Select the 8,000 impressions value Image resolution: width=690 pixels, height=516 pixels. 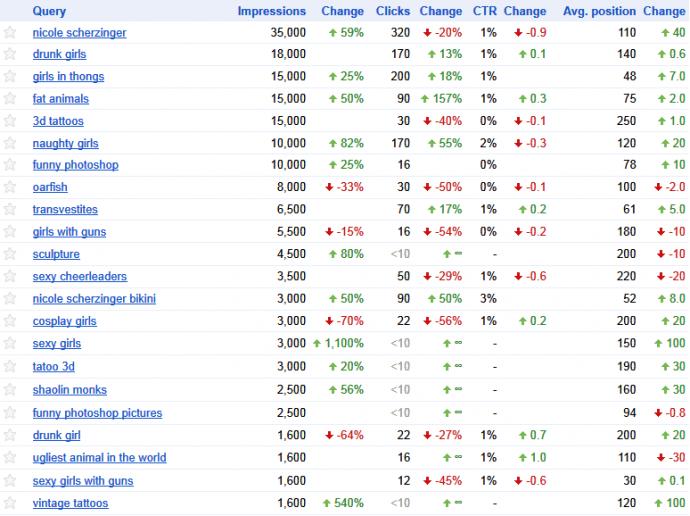[x=291, y=187]
